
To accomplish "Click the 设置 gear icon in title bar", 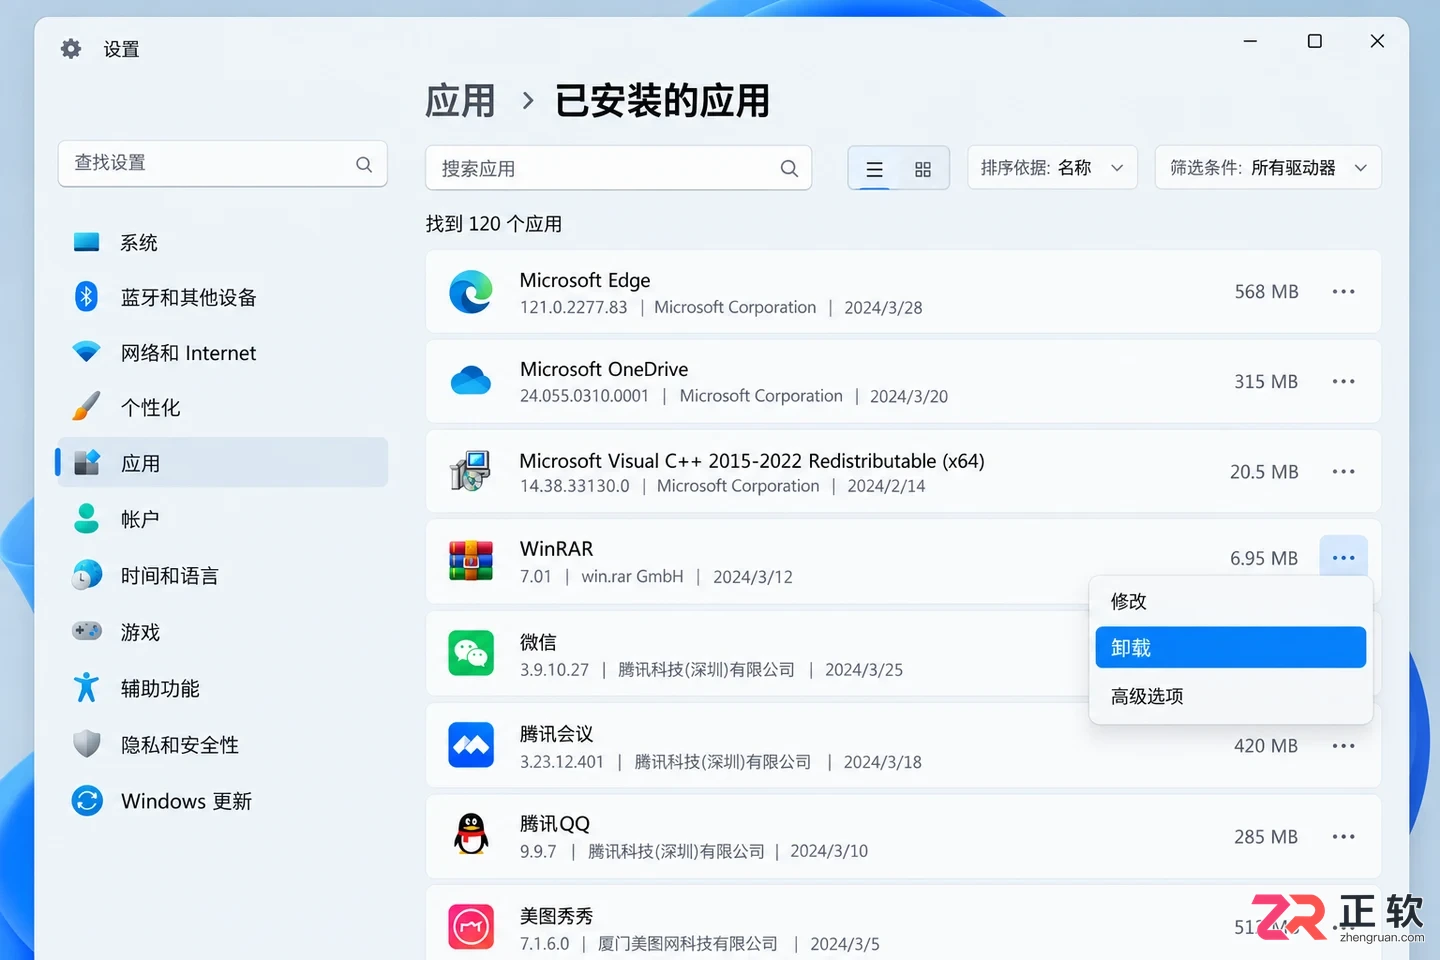I will [x=71, y=49].
